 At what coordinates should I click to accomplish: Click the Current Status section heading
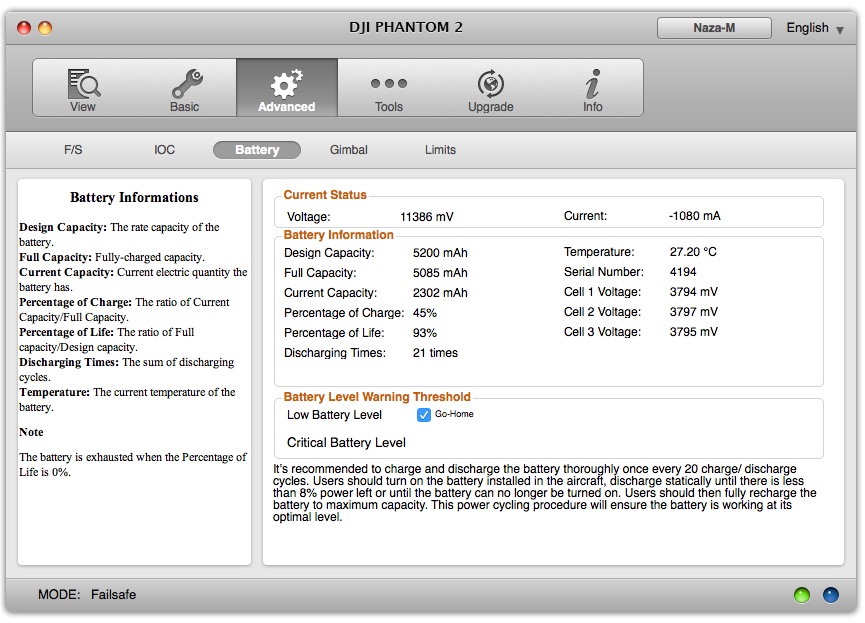[325, 195]
